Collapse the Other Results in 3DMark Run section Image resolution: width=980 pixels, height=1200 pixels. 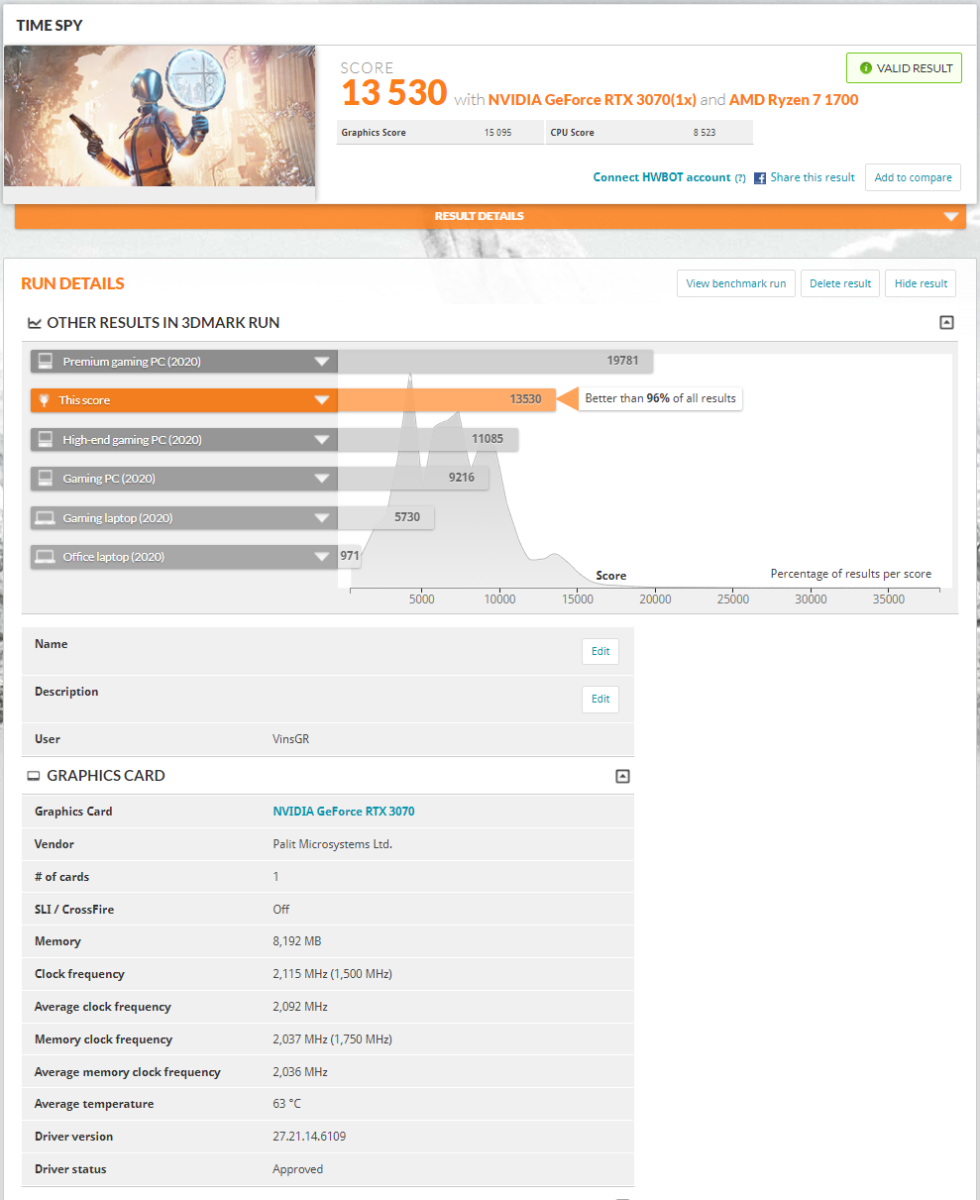click(946, 323)
